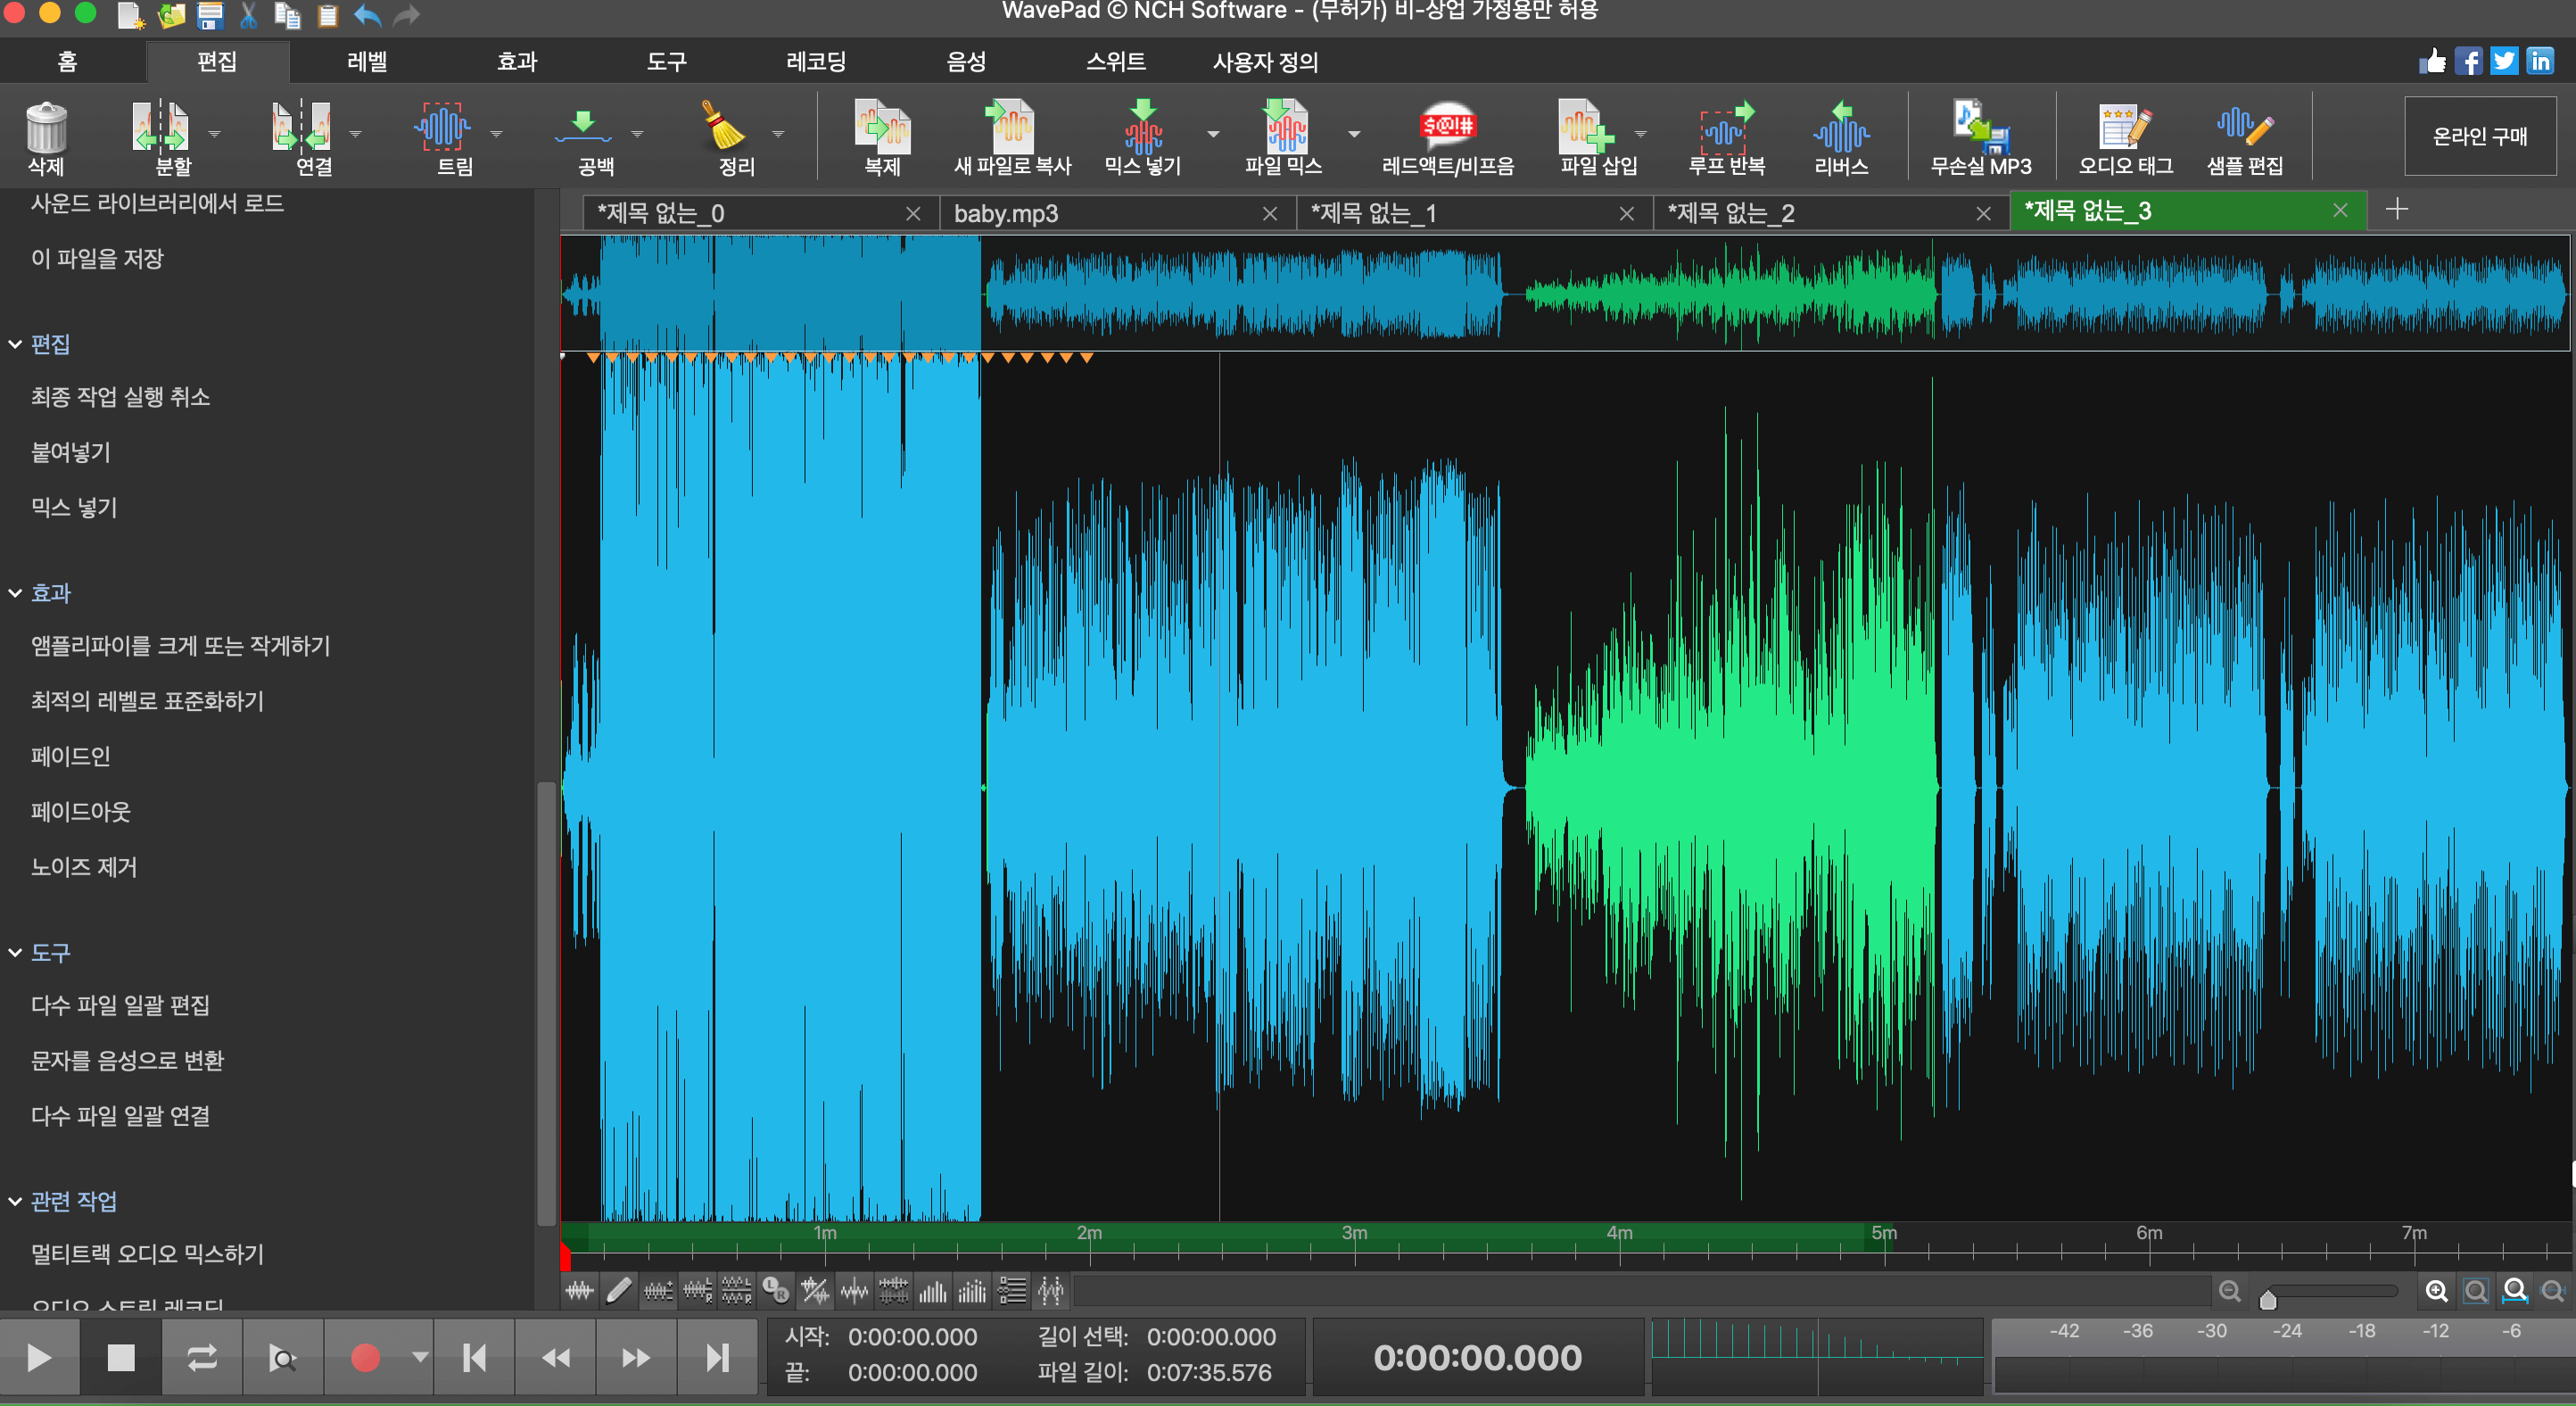Click the 온라인 구매 button
The height and width of the screenshot is (1406, 2576).
2479,136
